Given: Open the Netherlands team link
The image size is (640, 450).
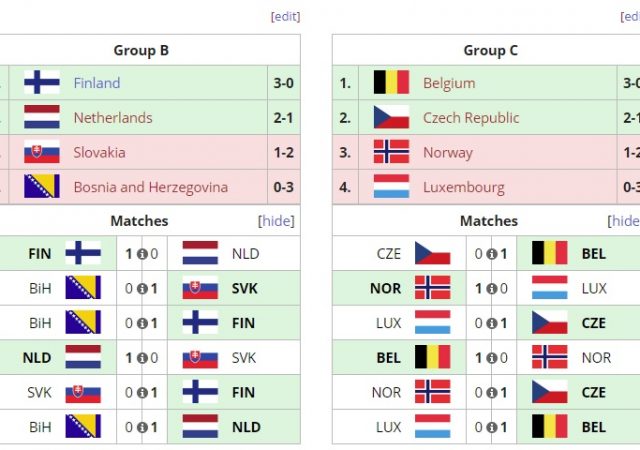Looking at the screenshot, I should [113, 118].
